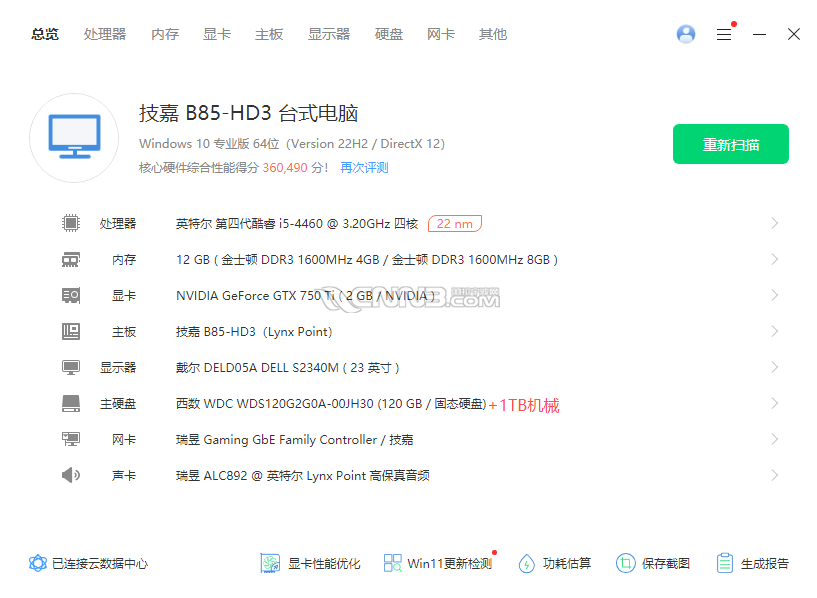The height and width of the screenshot is (598, 817).
Task: Click the 技嘉 B85-HD3 (Lynx Point) text
Action: 254,331
